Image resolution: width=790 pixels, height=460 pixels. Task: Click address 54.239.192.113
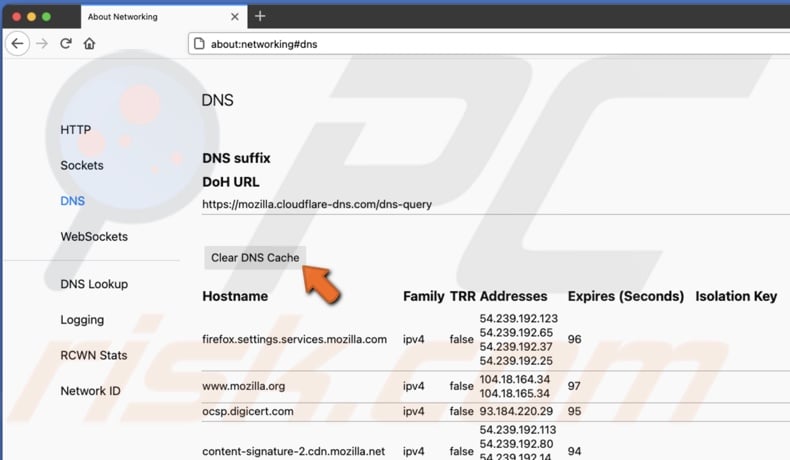(518, 430)
